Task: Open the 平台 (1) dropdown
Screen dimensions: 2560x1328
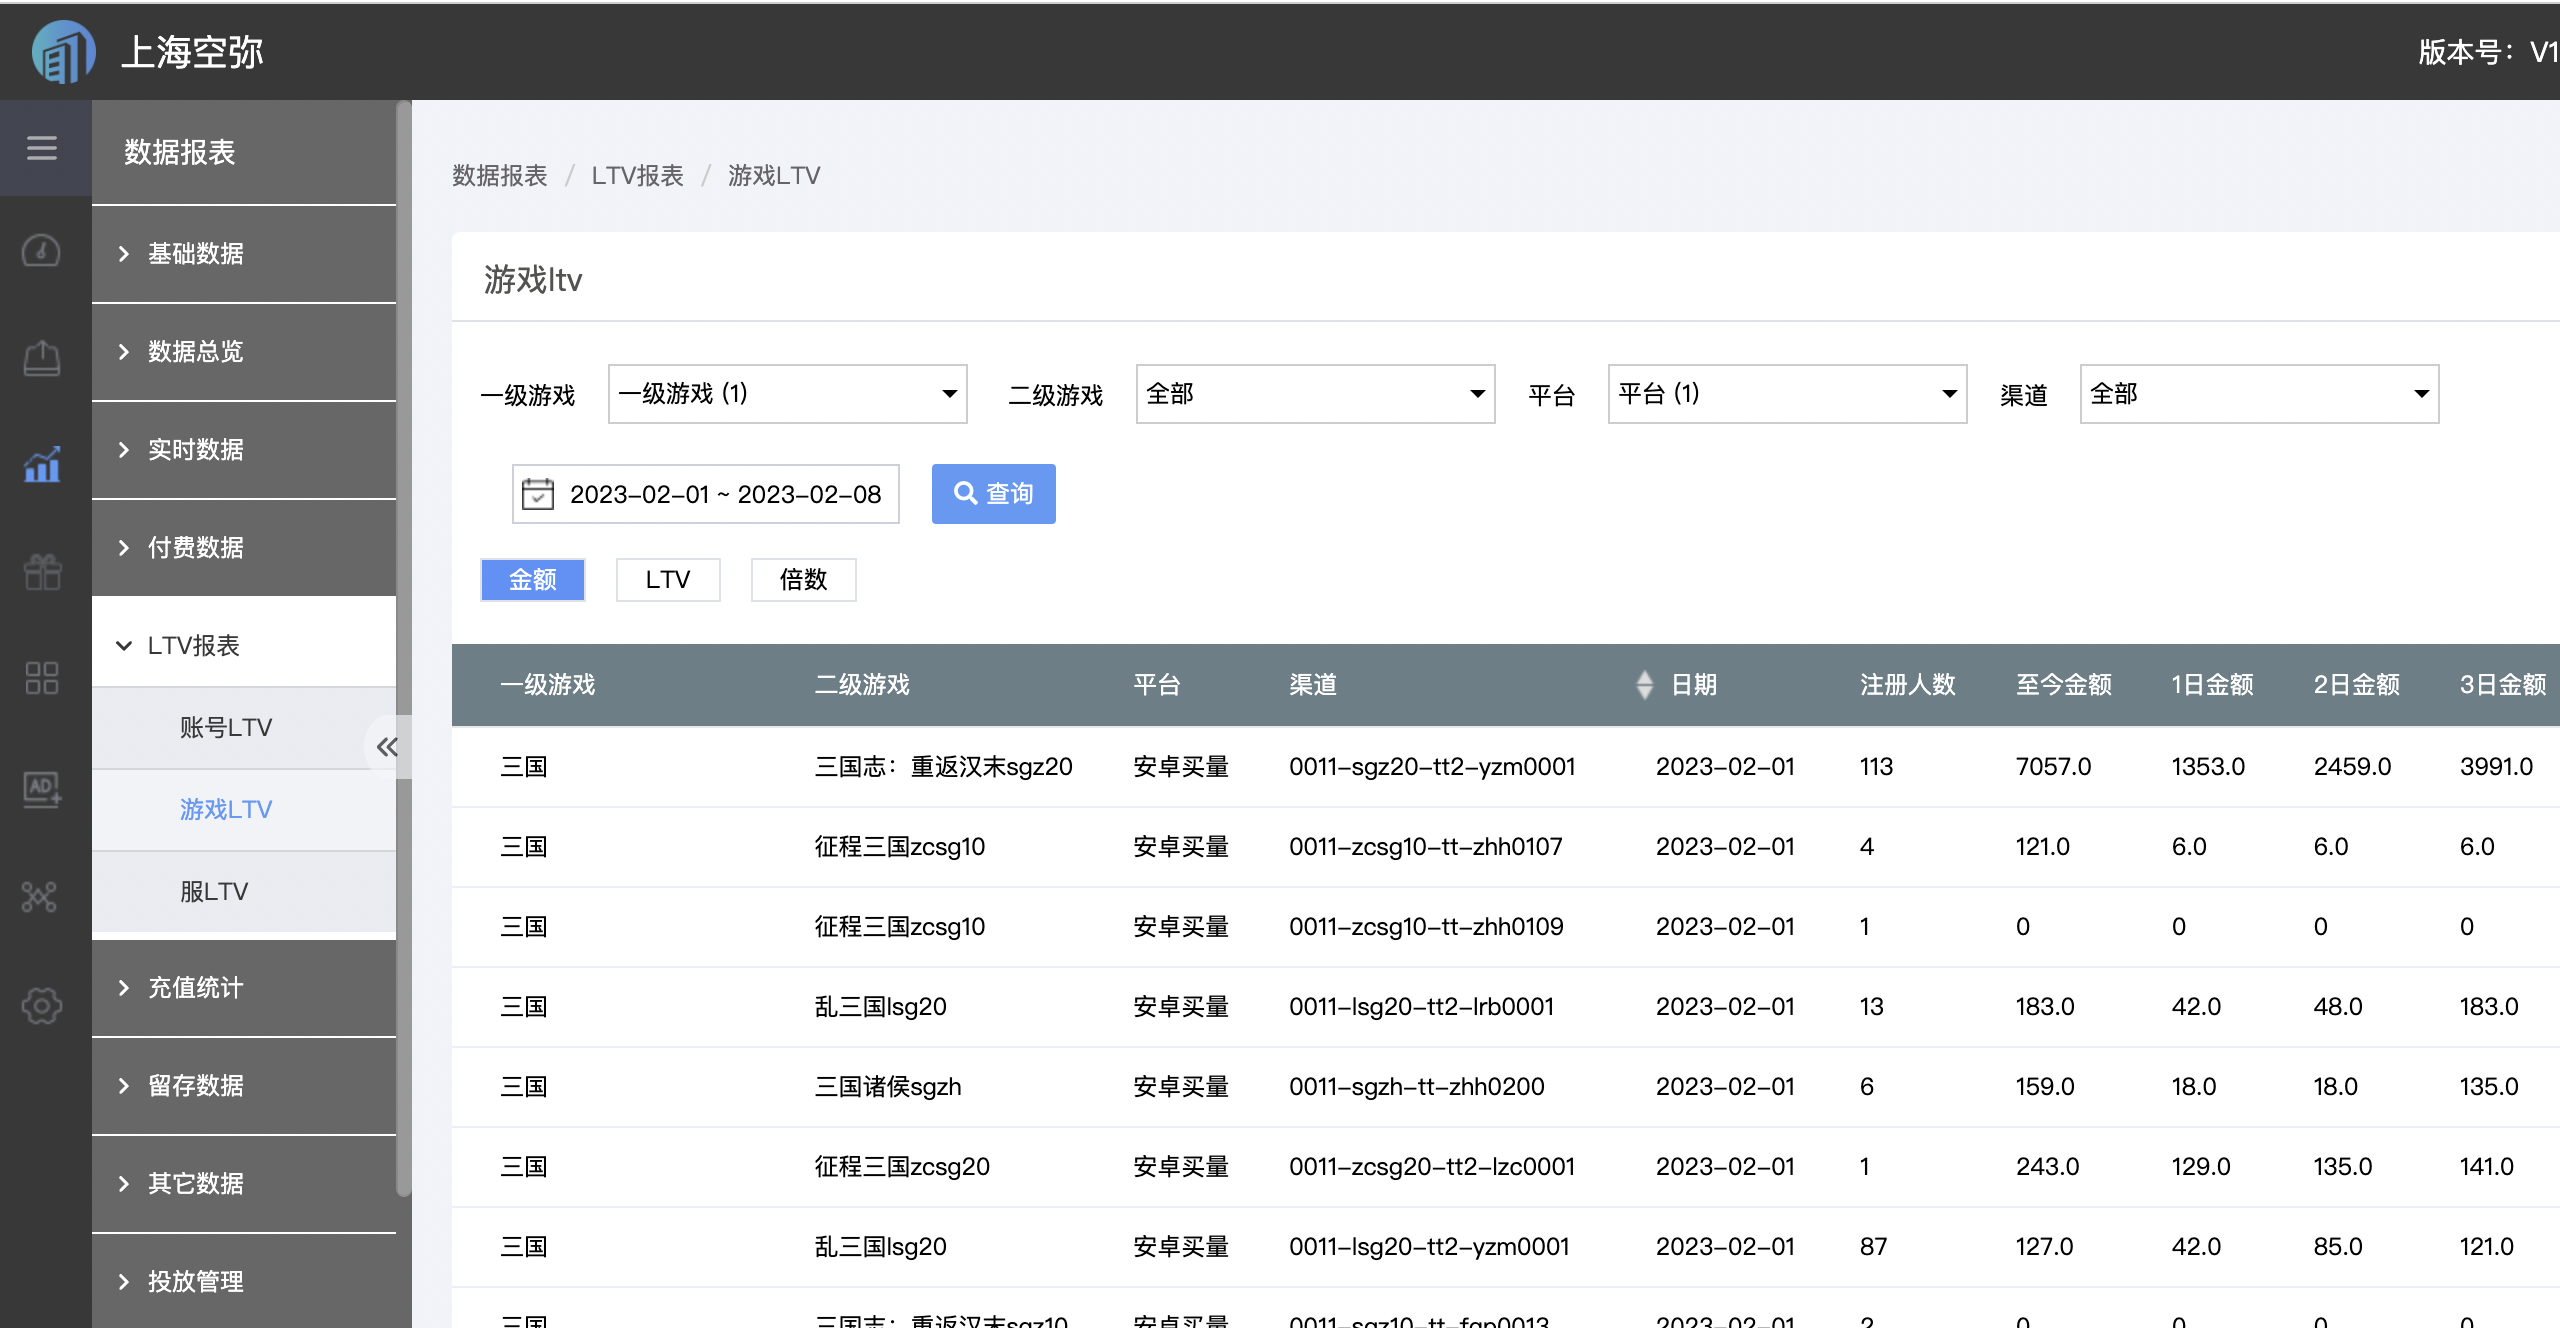Action: coord(1787,394)
